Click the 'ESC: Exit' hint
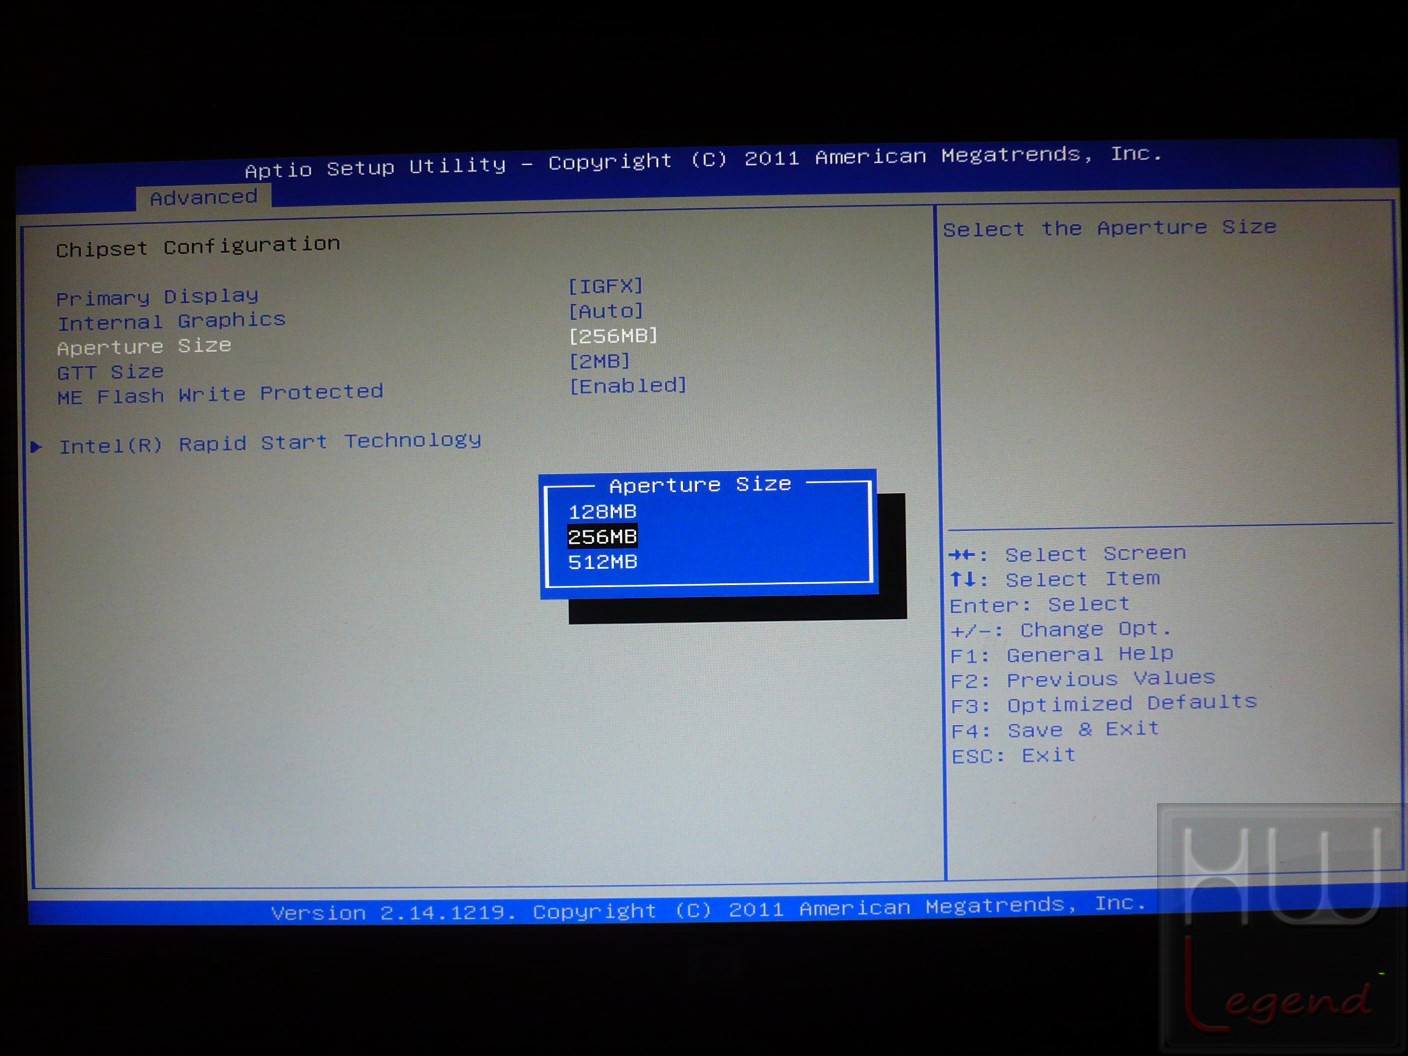The height and width of the screenshot is (1056, 1408). pyautogui.click(x=1013, y=756)
